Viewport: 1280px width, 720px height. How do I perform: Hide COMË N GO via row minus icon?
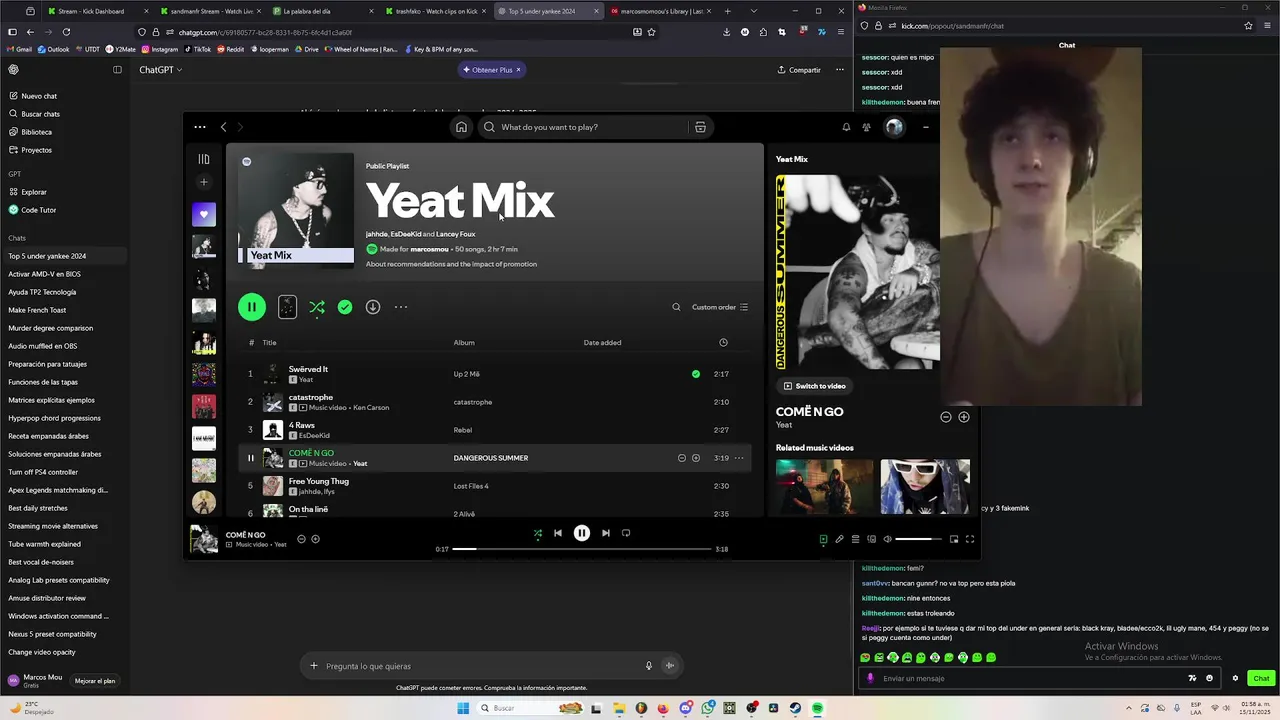pos(682,458)
